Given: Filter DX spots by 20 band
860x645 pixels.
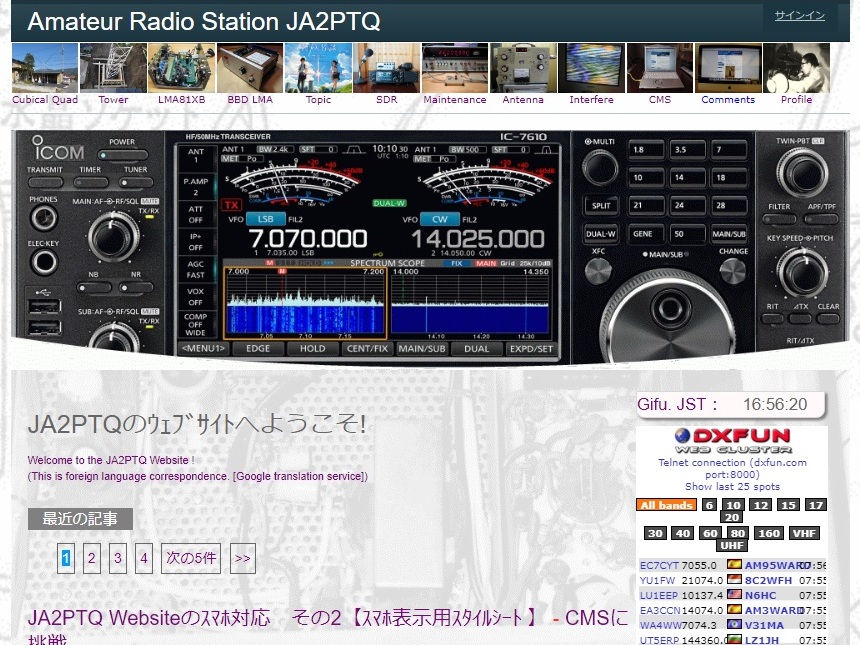Looking at the screenshot, I should coord(732,517).
